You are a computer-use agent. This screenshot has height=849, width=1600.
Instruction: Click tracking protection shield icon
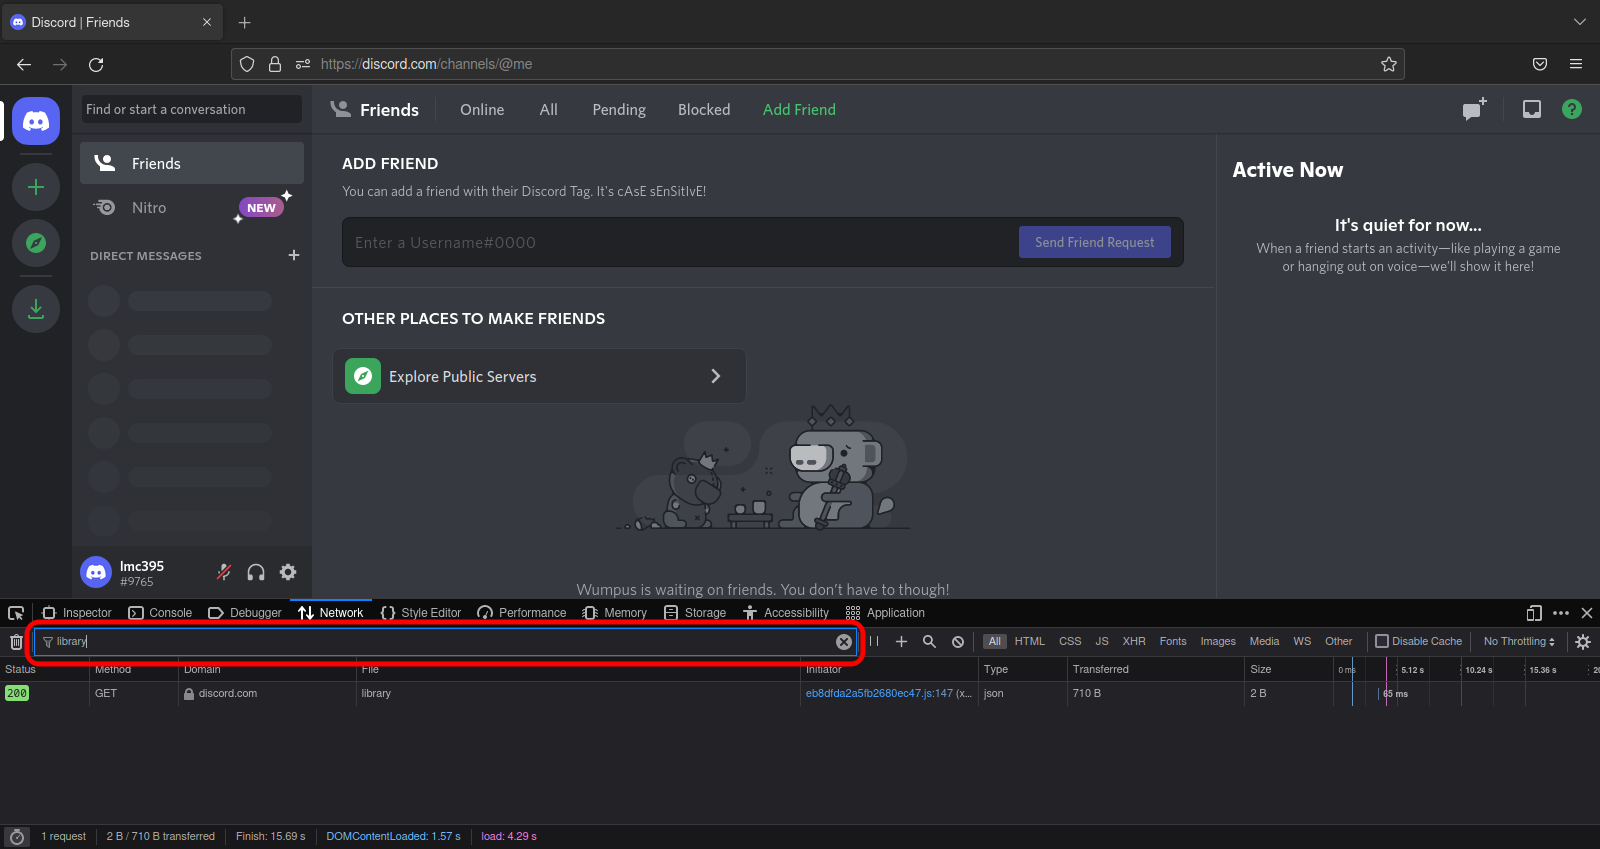click(x=247, y=64)
